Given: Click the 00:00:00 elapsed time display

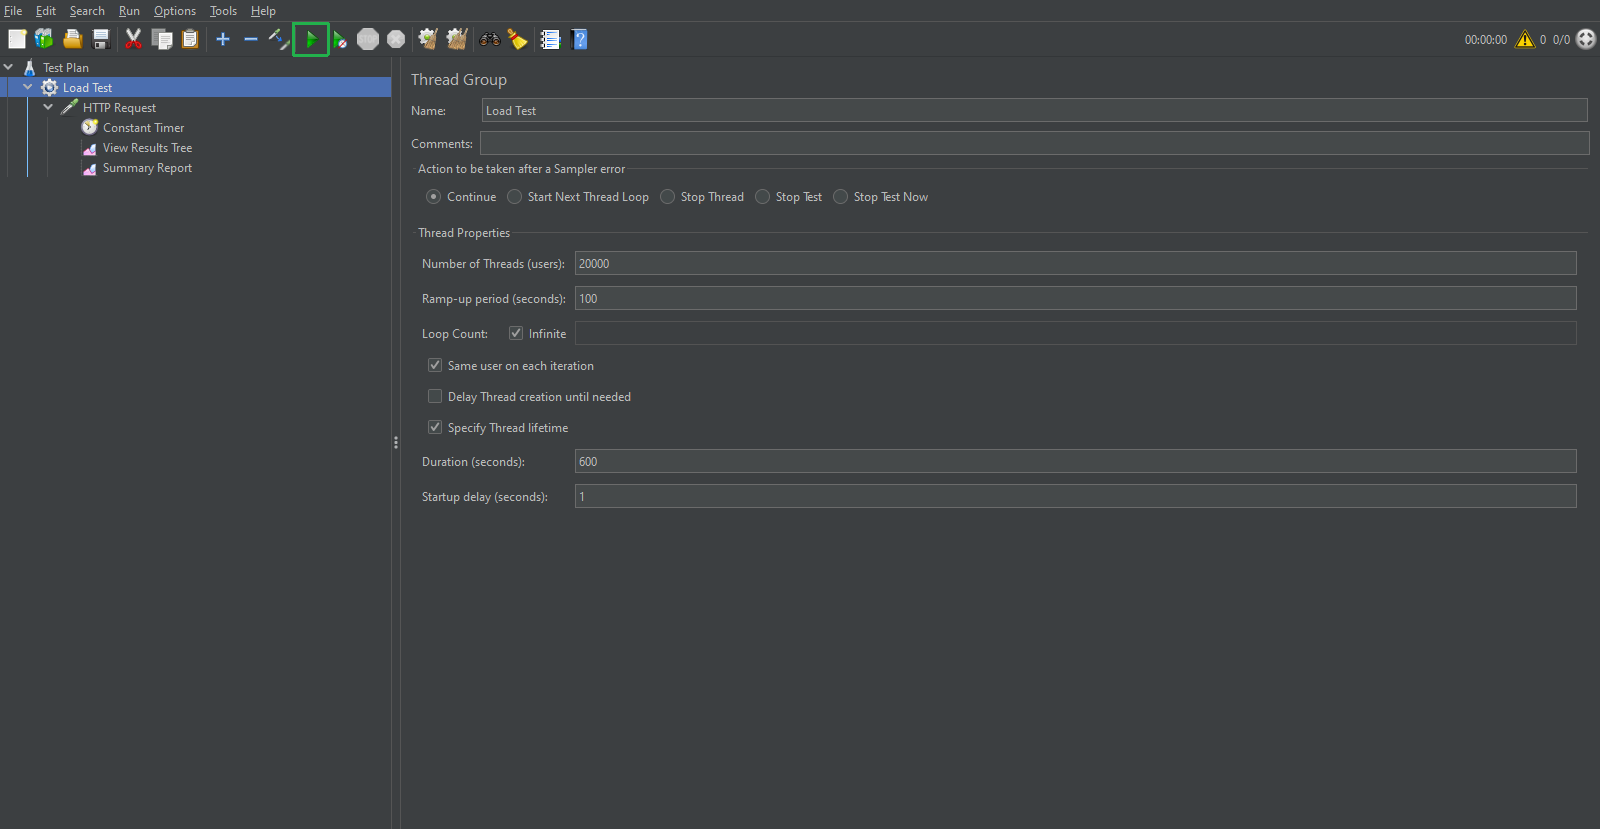Looking at the screenshot, I should [x=1485, y=40].
